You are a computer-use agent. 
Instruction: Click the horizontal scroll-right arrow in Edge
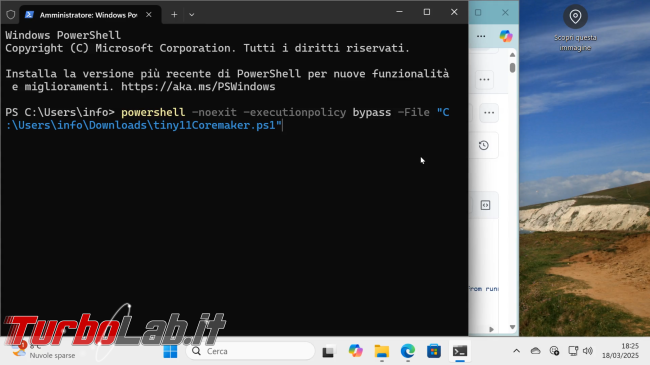click(492, 329)
